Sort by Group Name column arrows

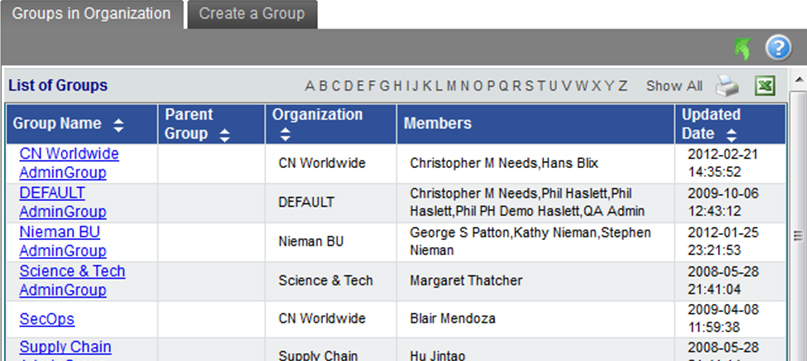(118, 125)
